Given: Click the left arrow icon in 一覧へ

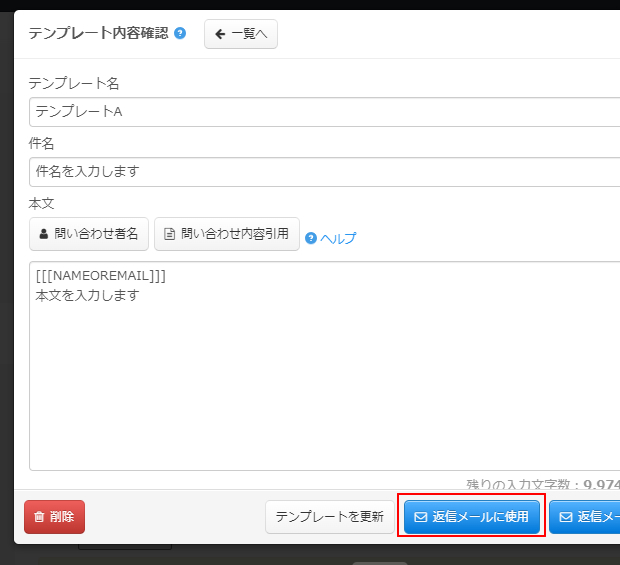Looking at the screenshot, I should point(220,34).
